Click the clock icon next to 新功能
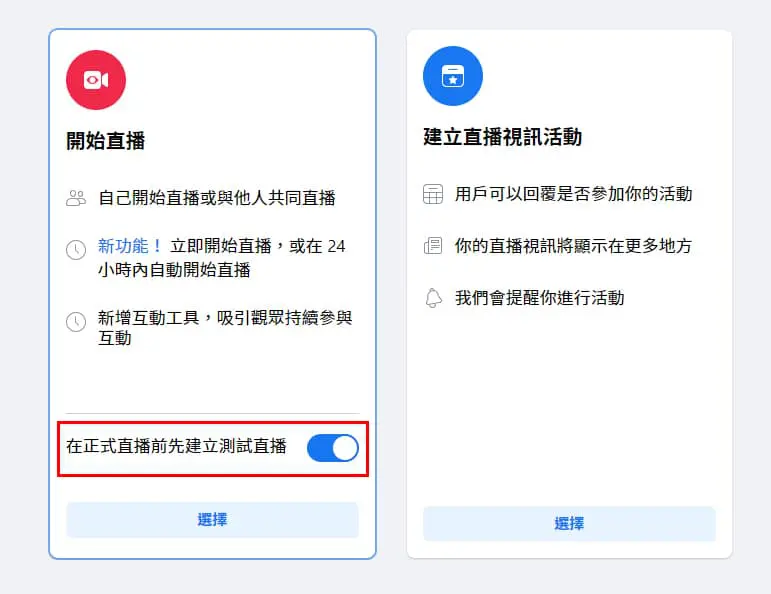 click(76, 250)
